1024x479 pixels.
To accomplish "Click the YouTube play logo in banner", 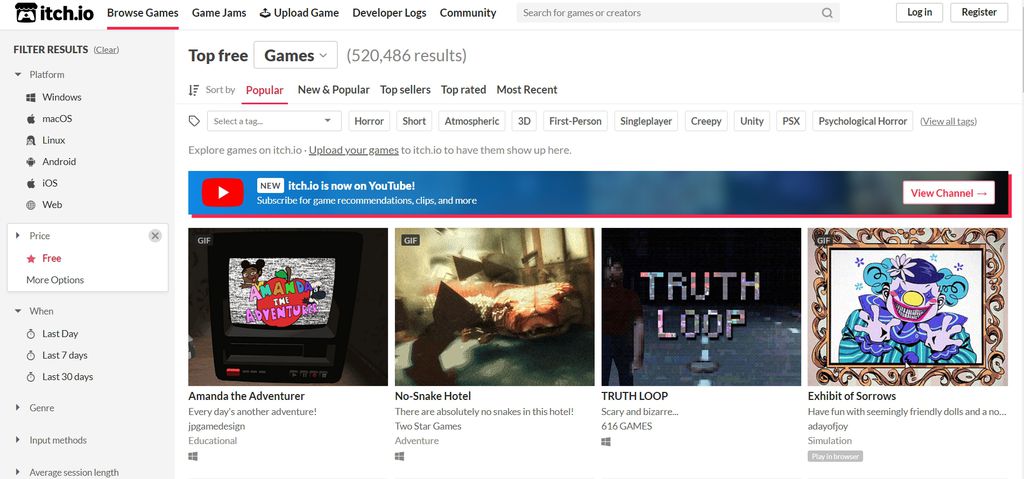I will tap(223, 192).
